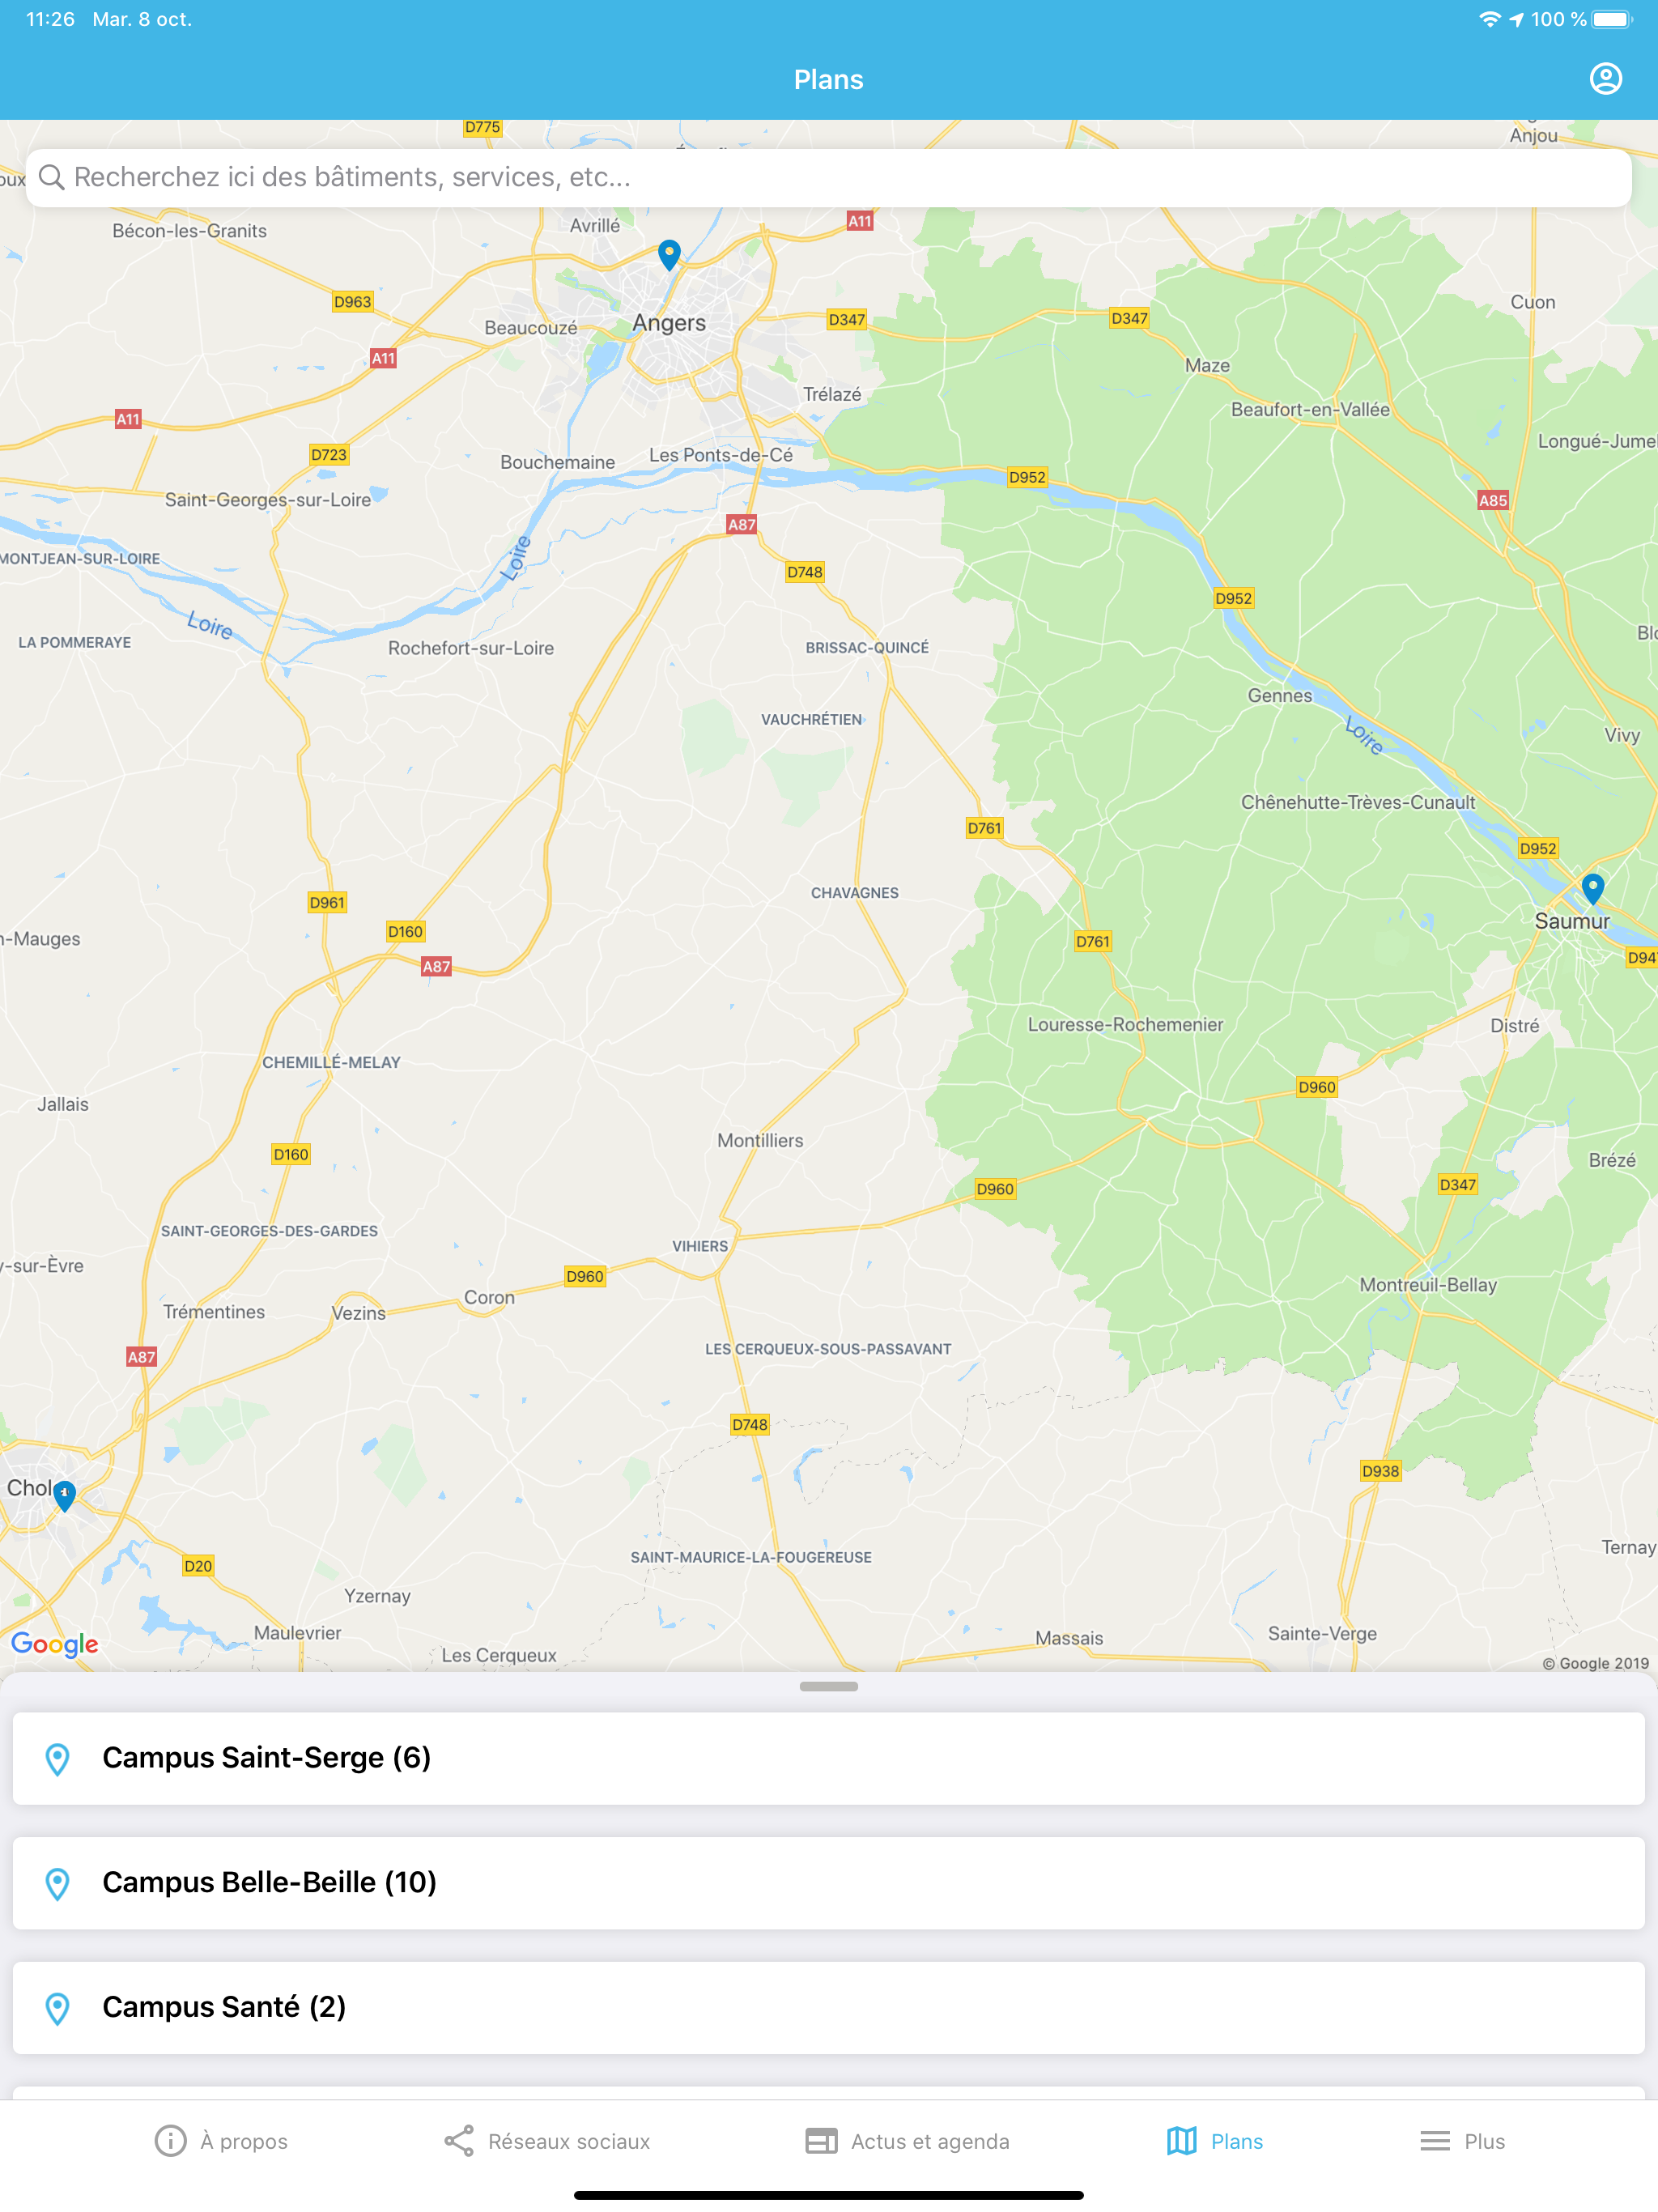This screenshot has width=1658, height=2212.
Task: Tap the location pin beside Campus Santé
Action: [x=58, y=2008]
